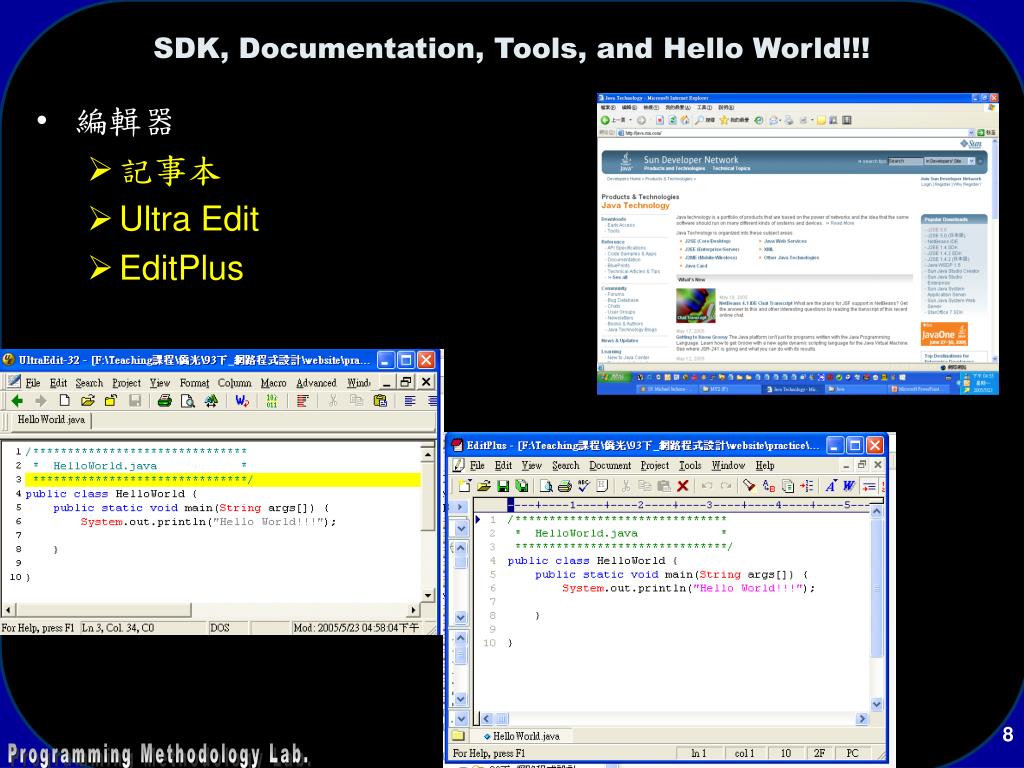Image resolution: width=1024 pixels, height=768 pixels.
Task: Click EditPlus Spell Check ABC icon
Action: (583, 485)
